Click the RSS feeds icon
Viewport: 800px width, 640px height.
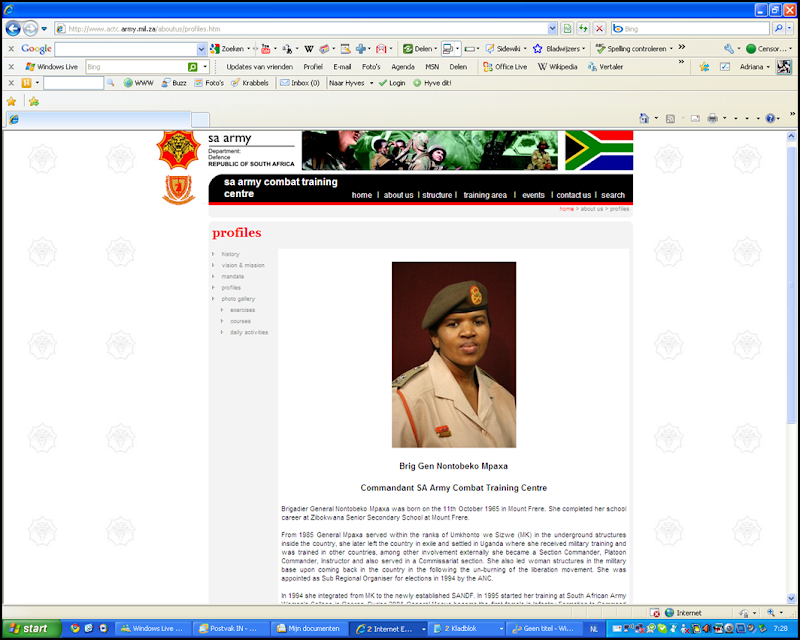(x=670, y=118)
